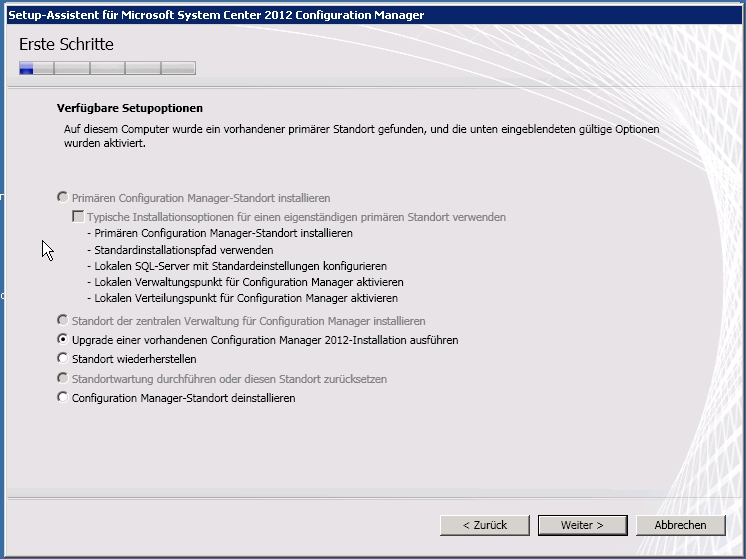Image resolution: width=746 pixels, height=559 pixels.
Task: Click the 'Lokalen SQL-Server' configuration line
Action: [237, 266]
